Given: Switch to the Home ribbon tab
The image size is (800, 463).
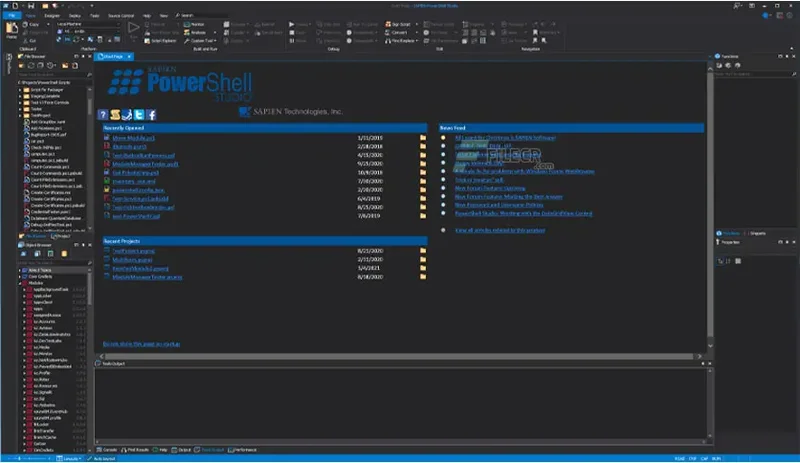Looking at the screenshot, I should [x=31, y=16].
